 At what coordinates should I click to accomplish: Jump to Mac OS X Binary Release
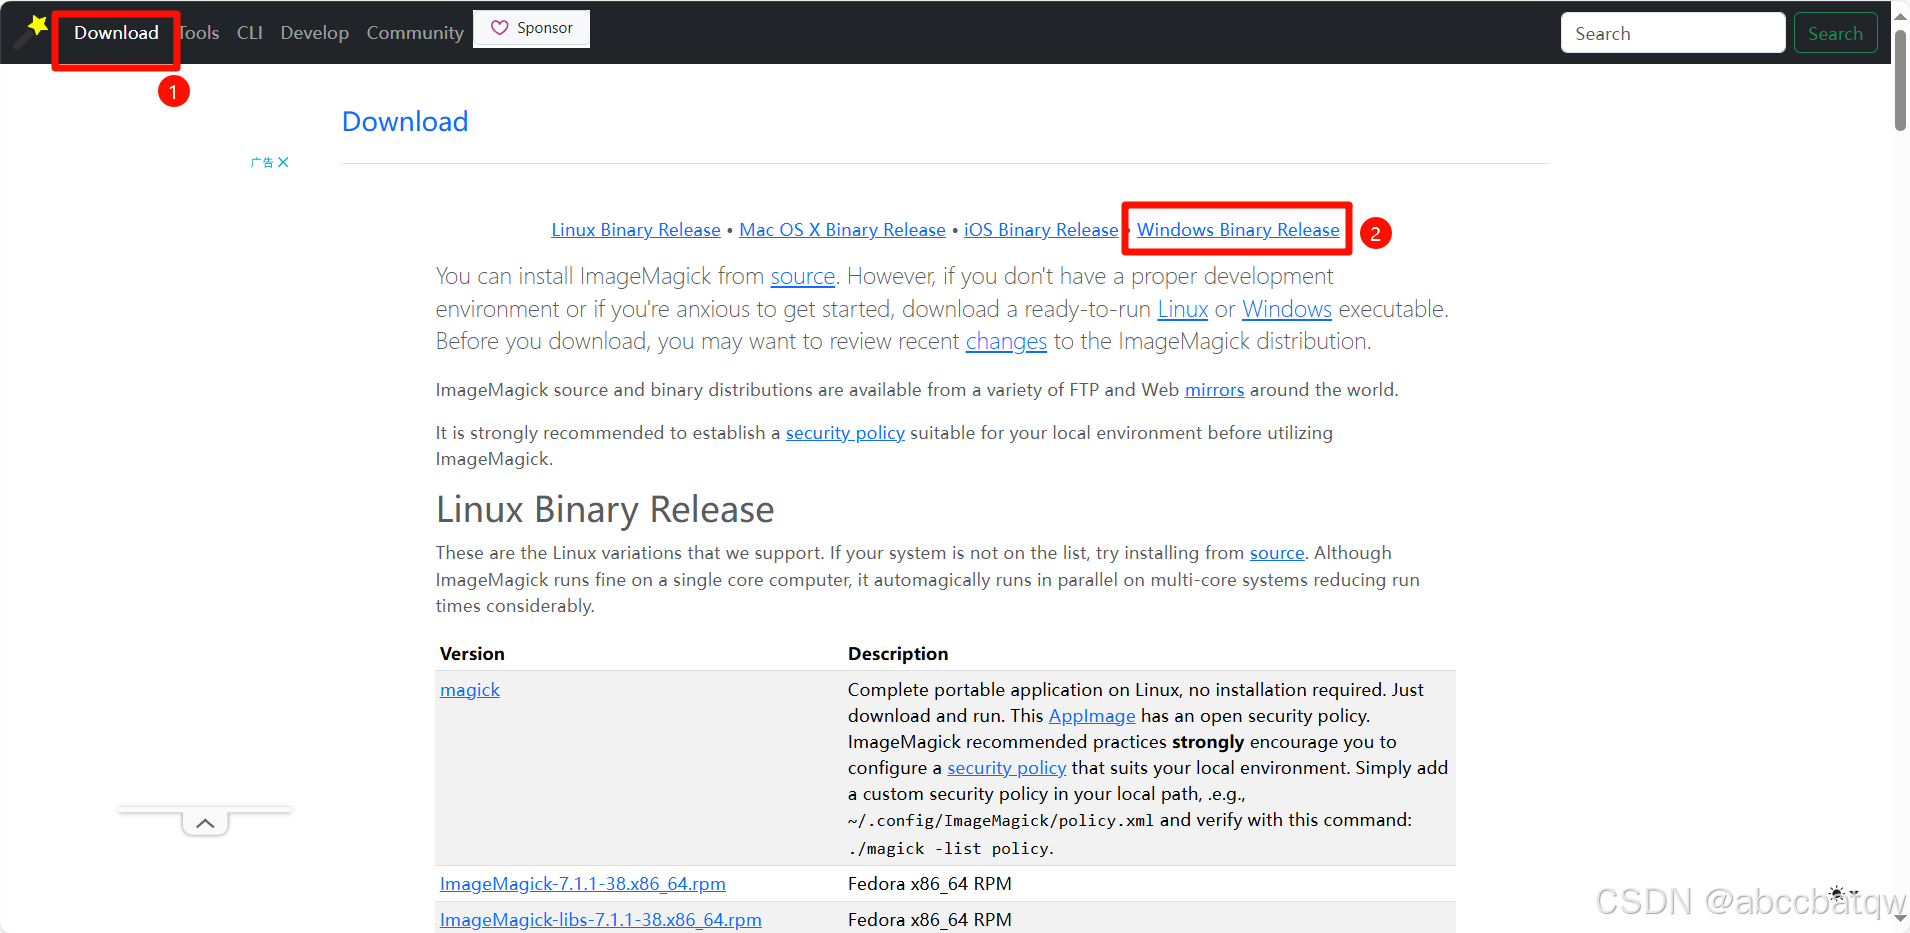[x=842, y=230]
